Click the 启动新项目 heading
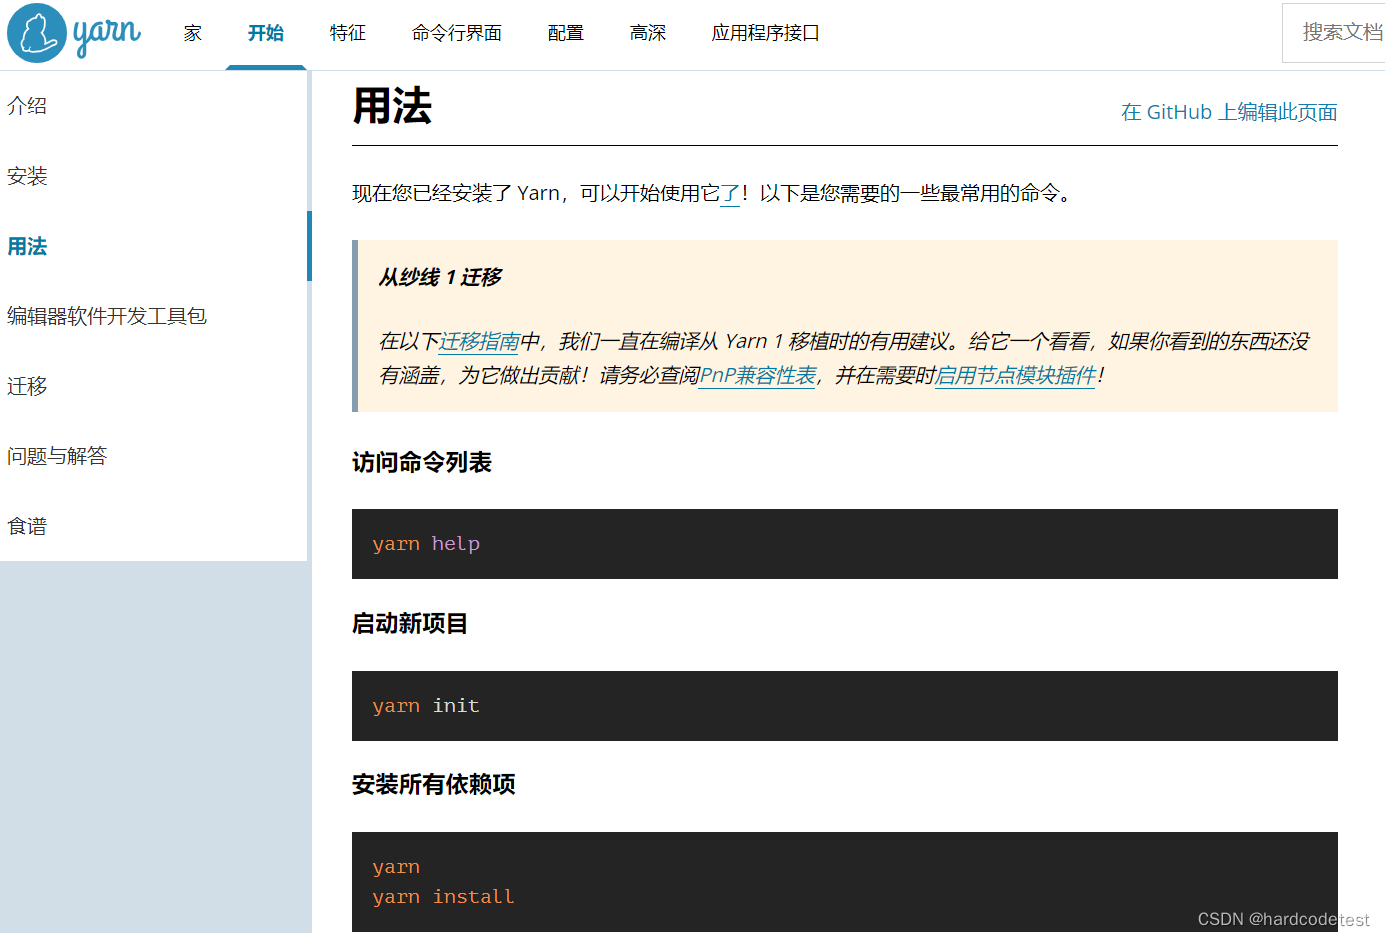Viewport: 1385px width, 936px height. click(x=410, y=624)
